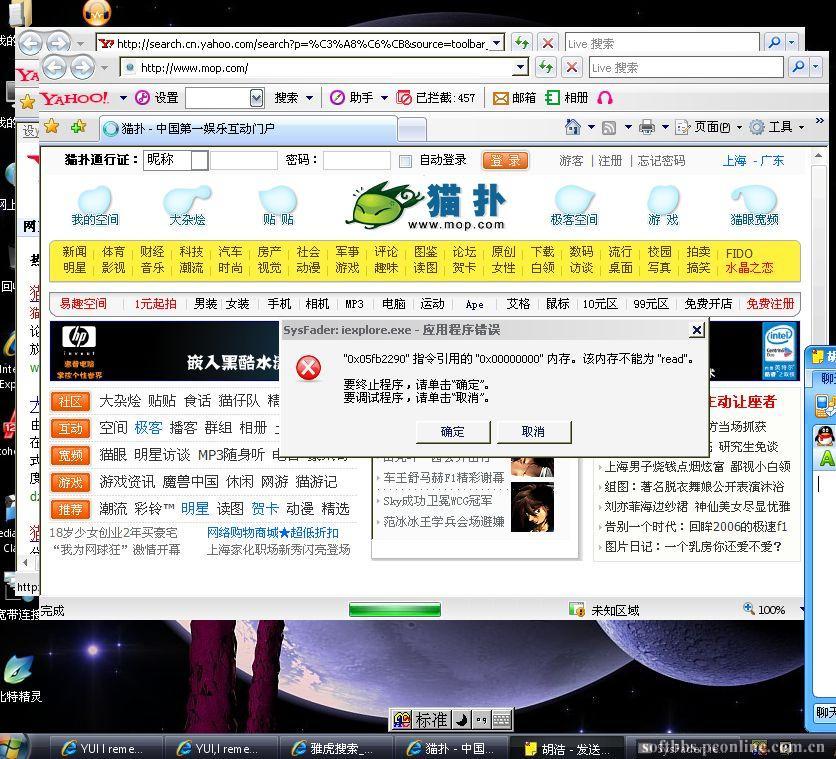Click the Intel badge on the banner

(x=779, y=350)
